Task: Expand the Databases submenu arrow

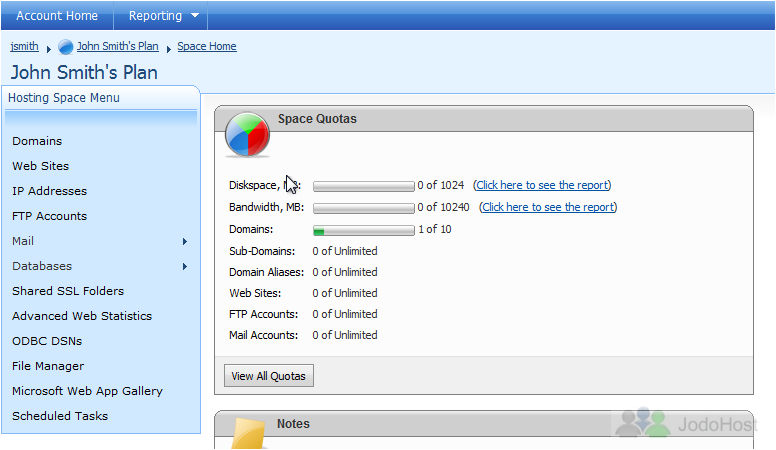Action: coord(185,266)
